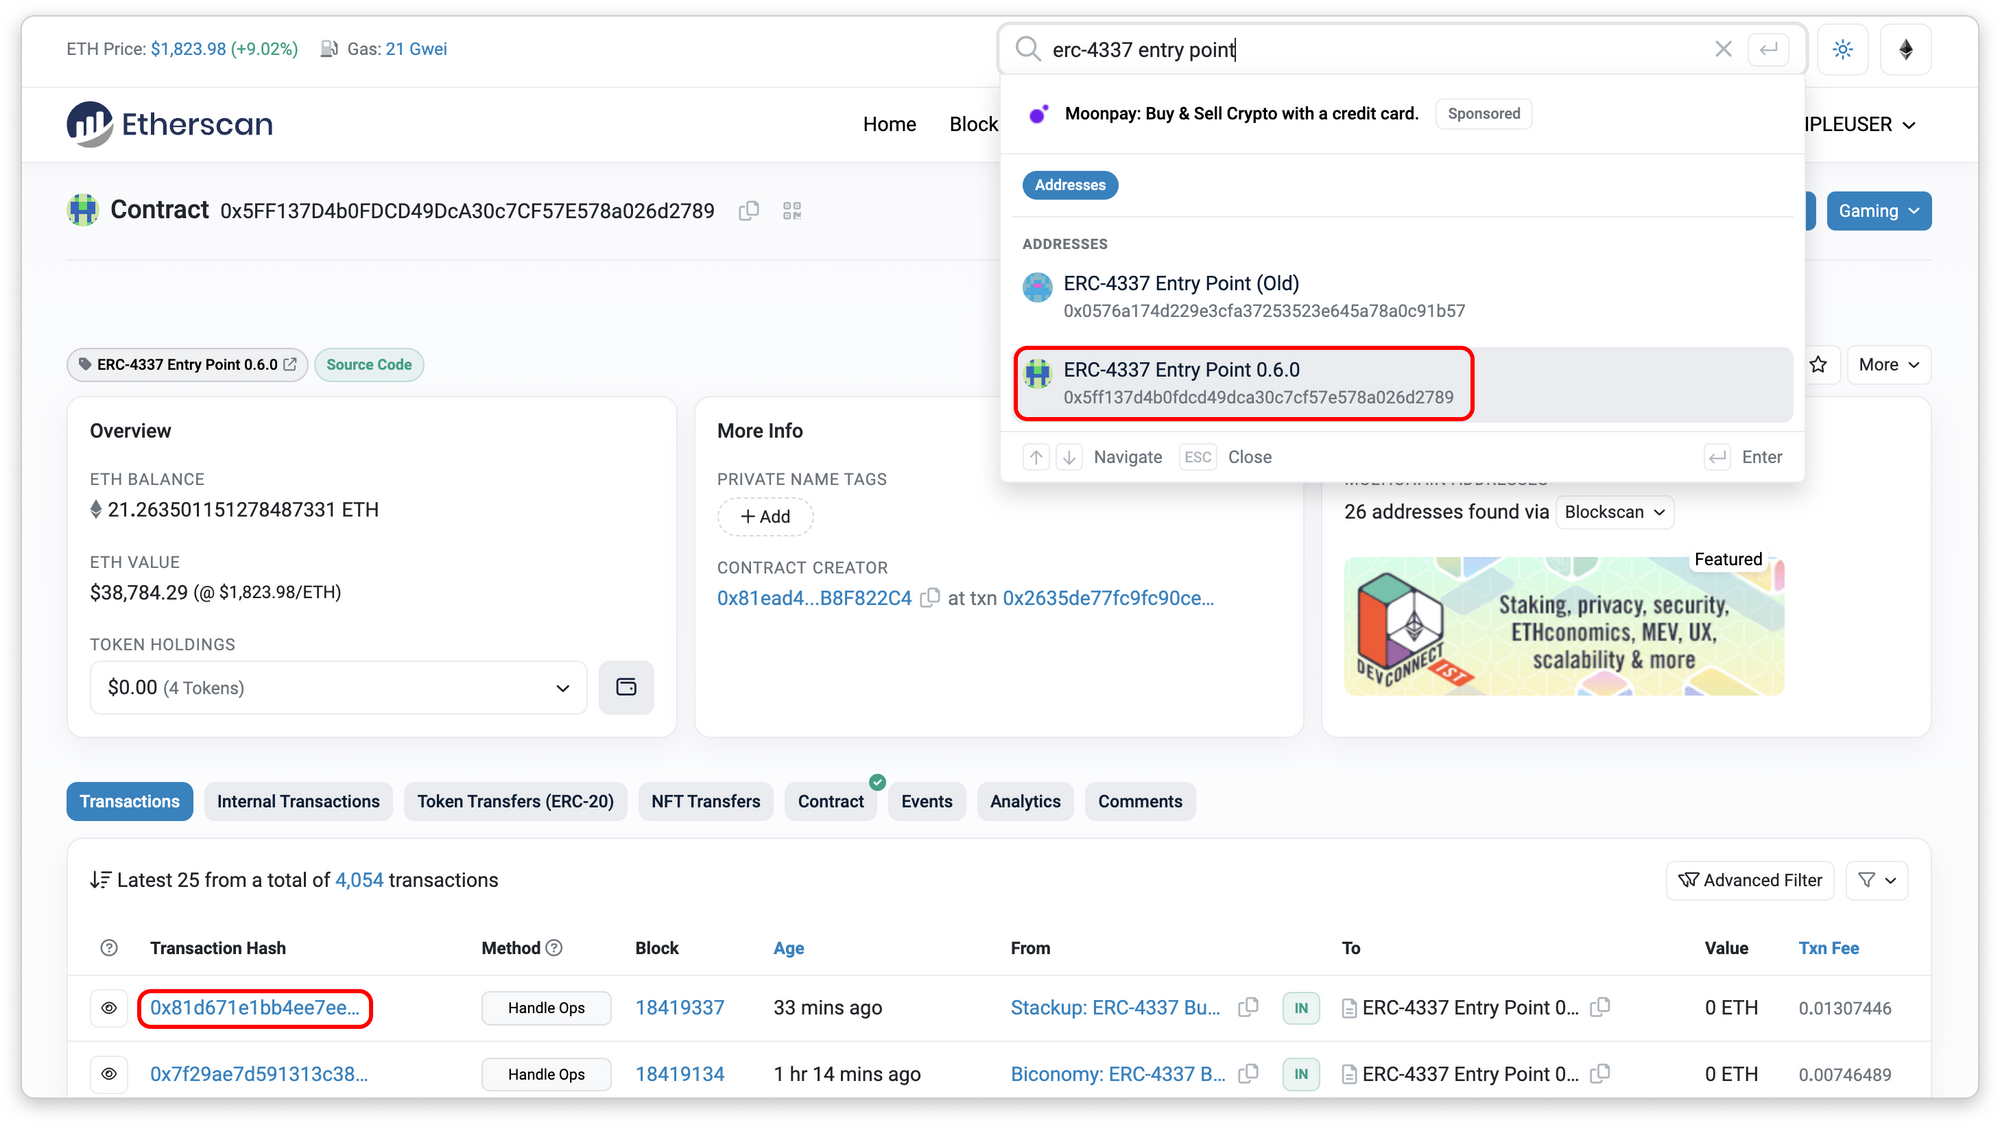The image size is (2000, 1125).
Task: Open the filter funnel dropdown
Action: pos(1877,880)
